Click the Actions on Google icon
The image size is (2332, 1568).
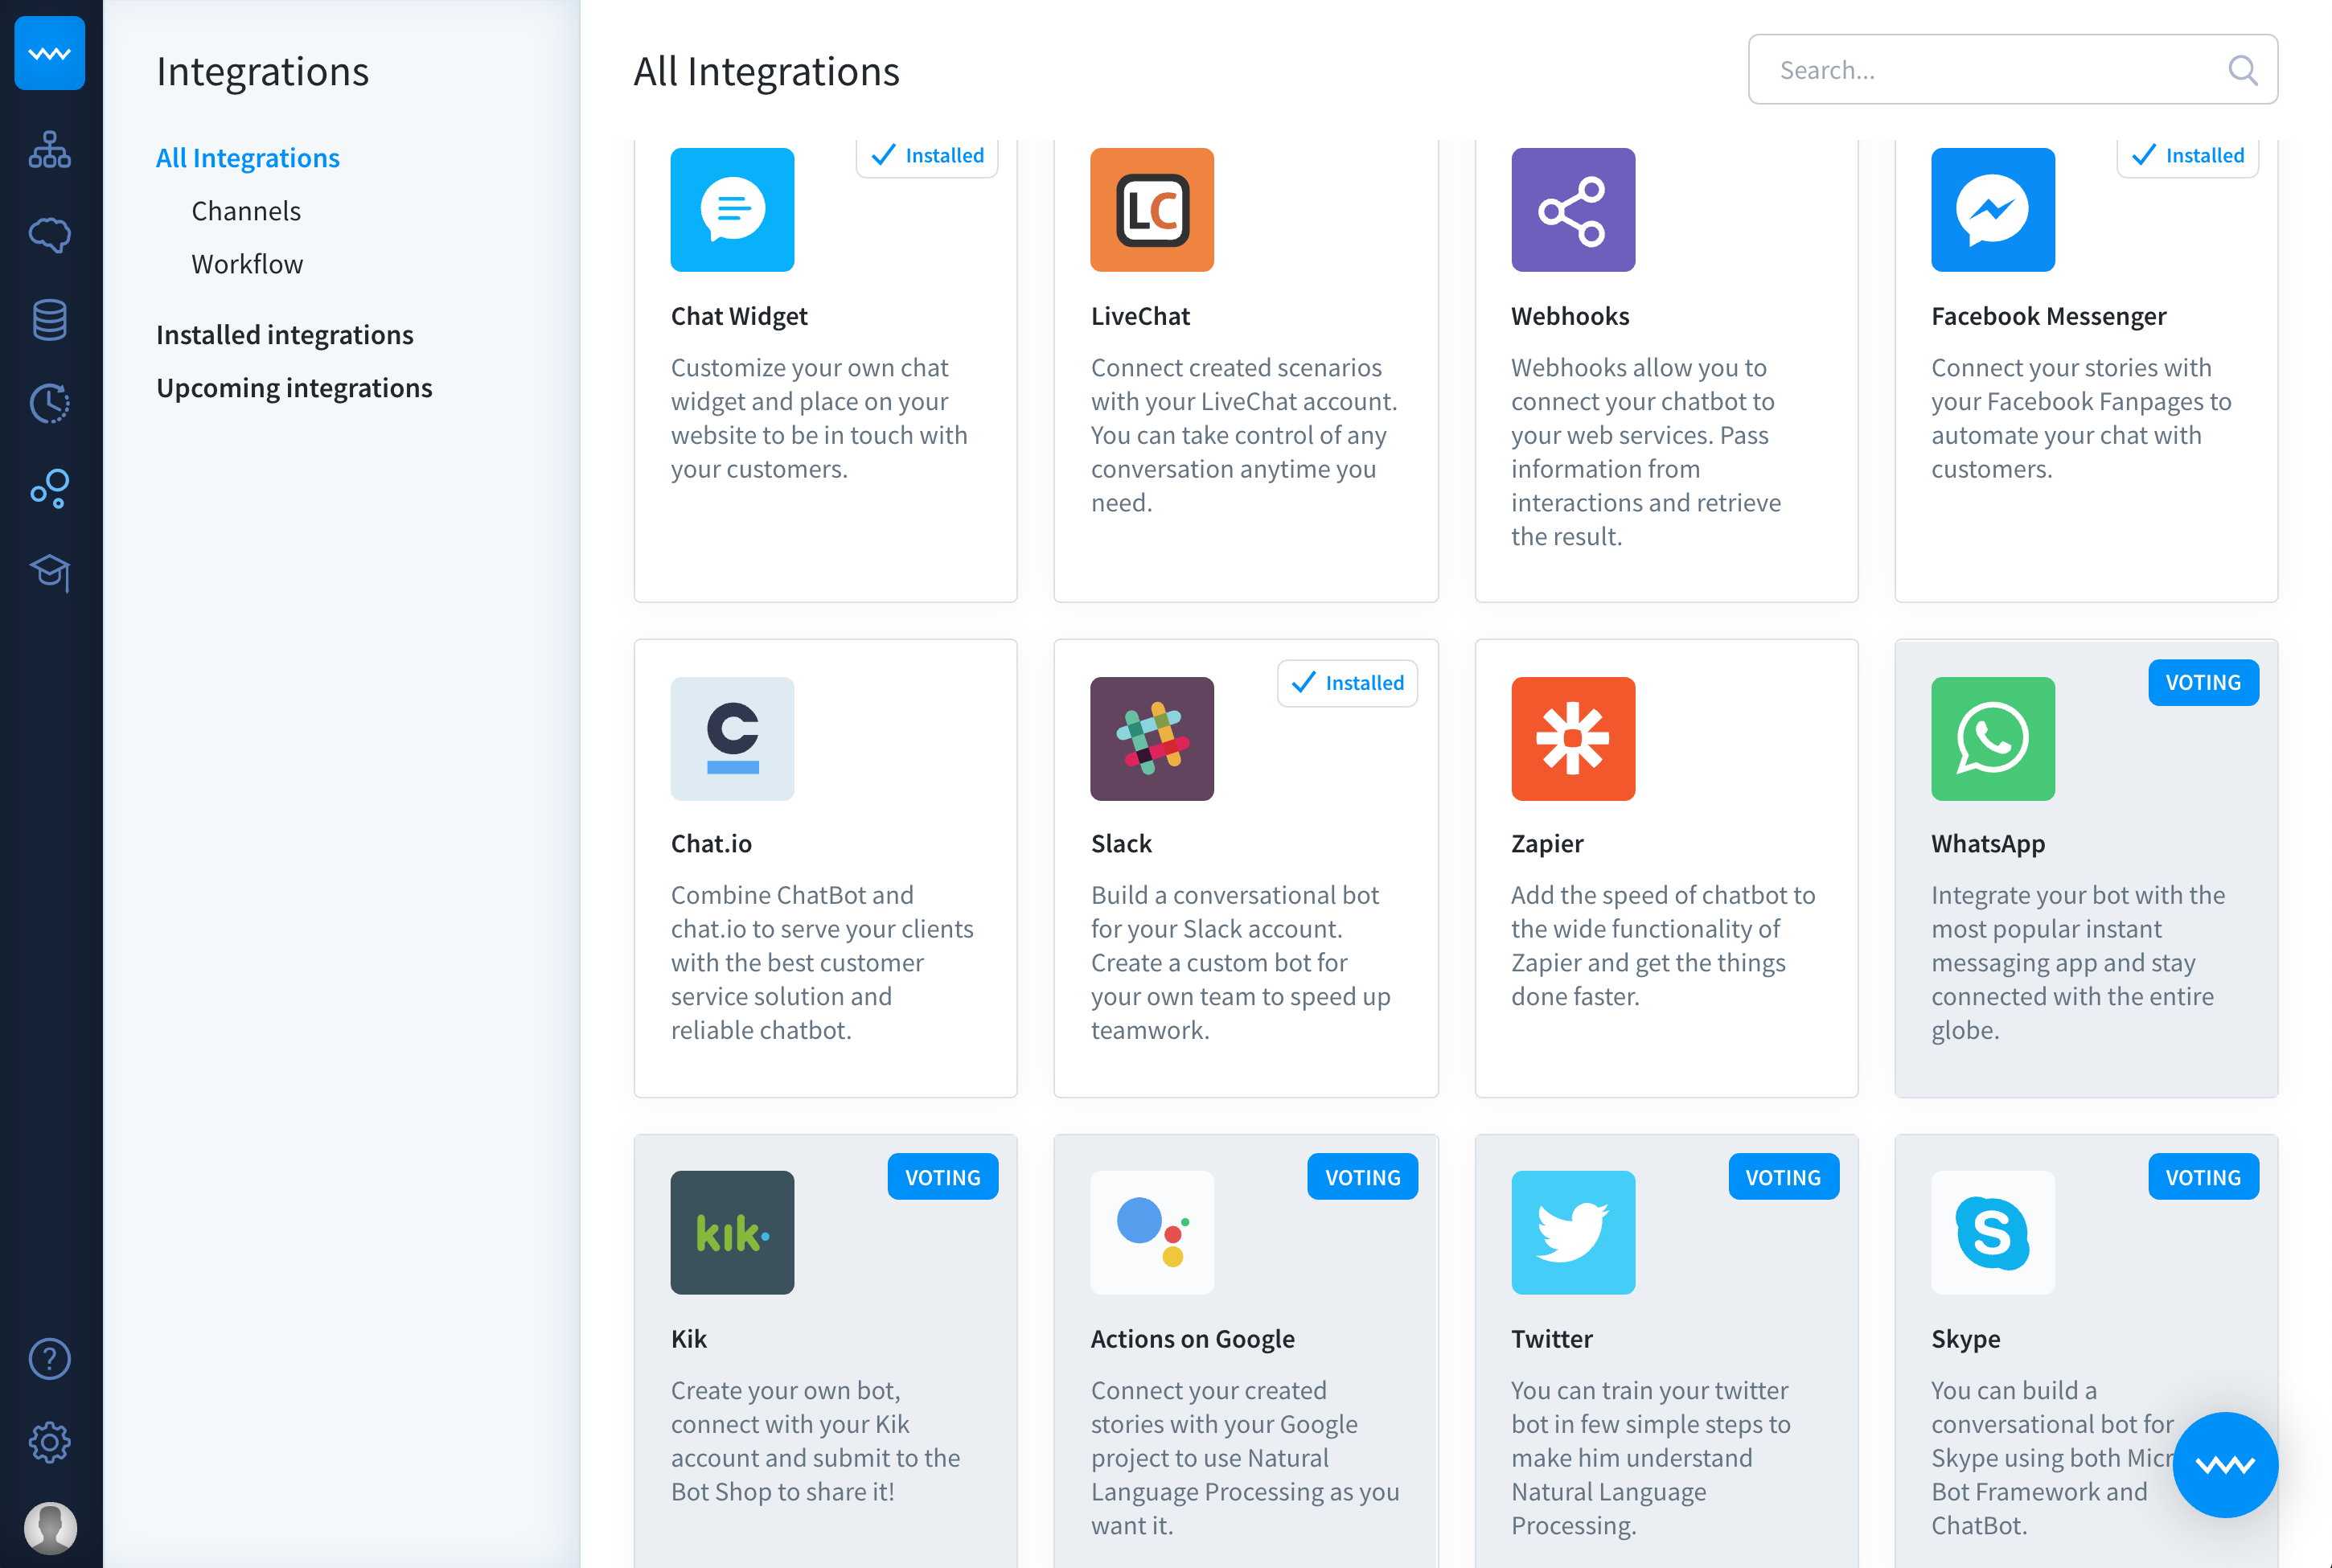click(x=1152, y=1233)
